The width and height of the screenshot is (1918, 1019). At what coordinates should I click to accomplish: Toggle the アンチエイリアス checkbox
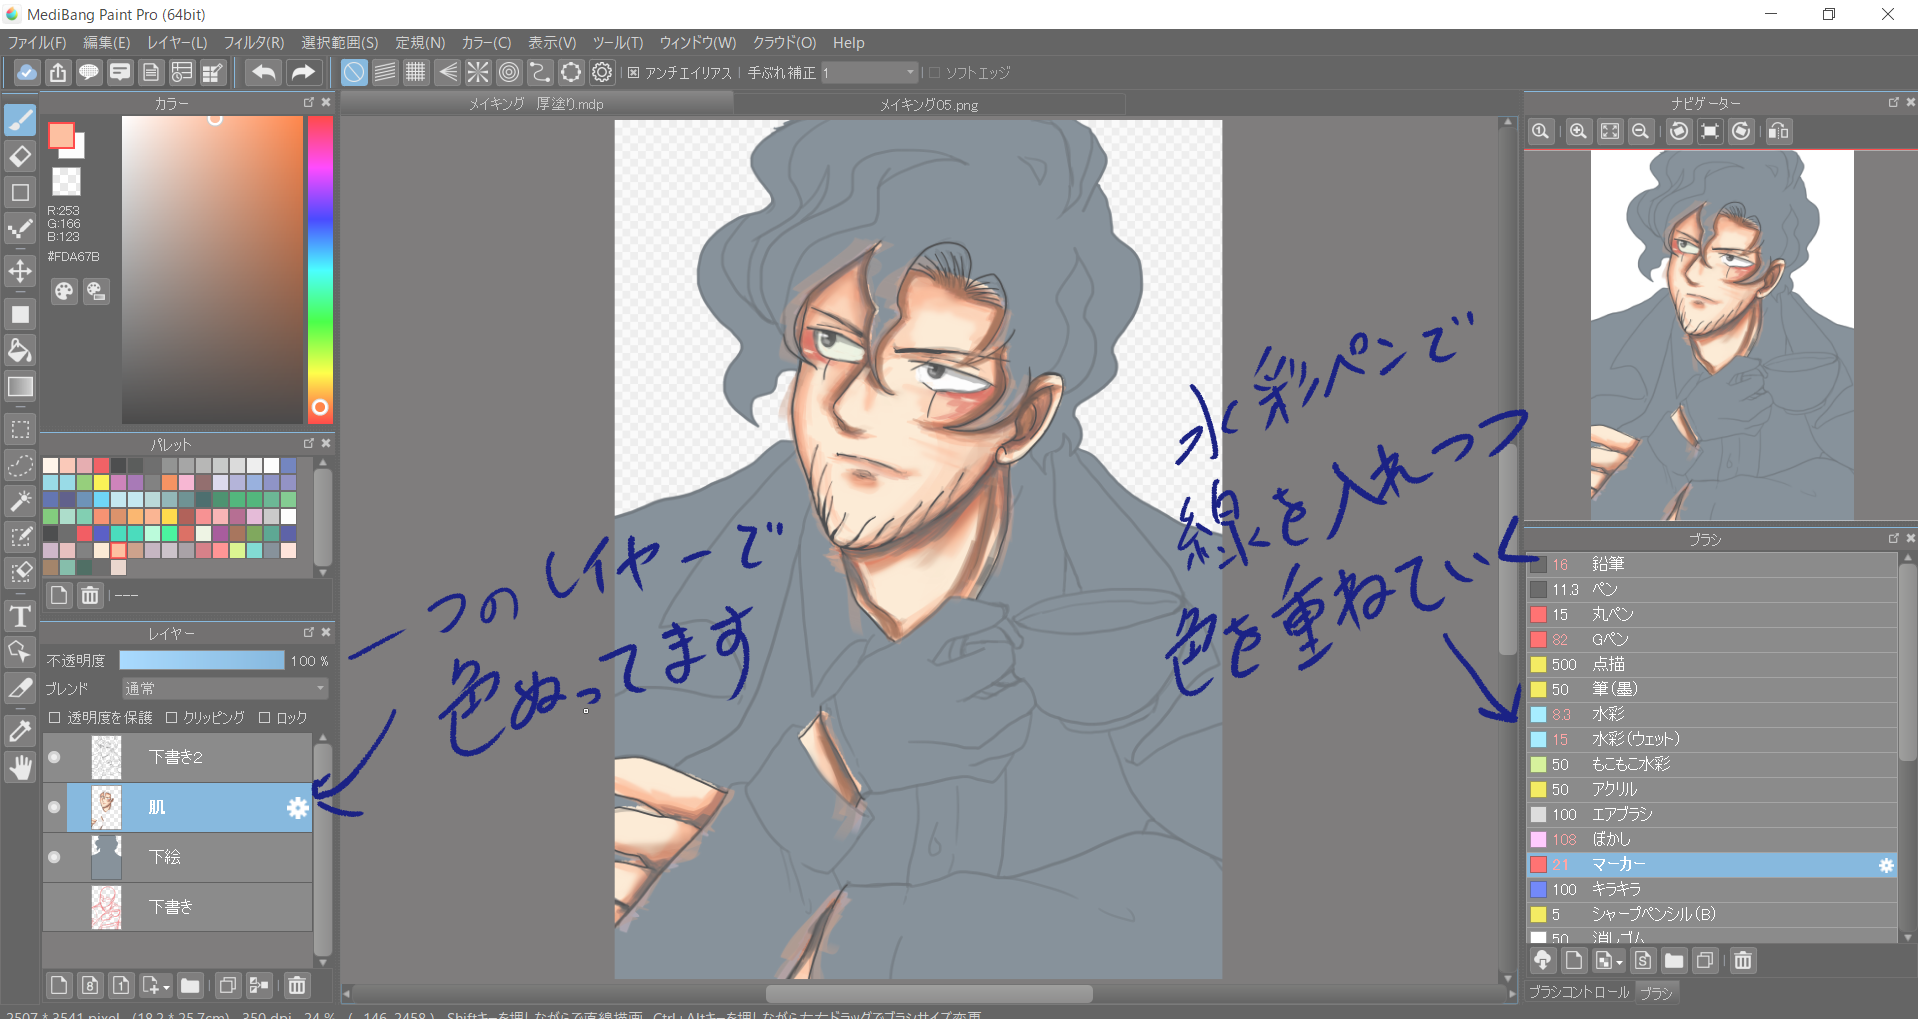(634, 73)
